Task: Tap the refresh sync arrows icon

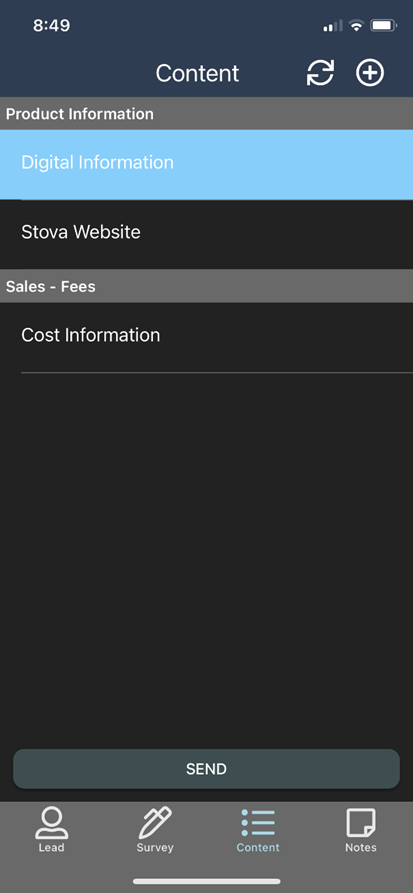Action: [320, 73]
